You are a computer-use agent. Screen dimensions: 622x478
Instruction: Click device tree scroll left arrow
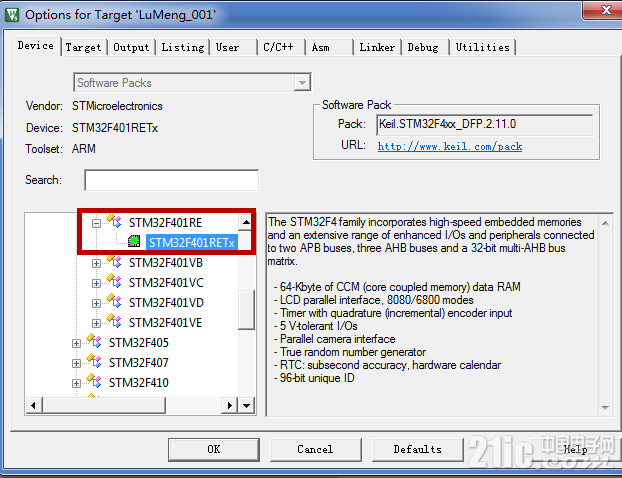[x=34, y=405]
